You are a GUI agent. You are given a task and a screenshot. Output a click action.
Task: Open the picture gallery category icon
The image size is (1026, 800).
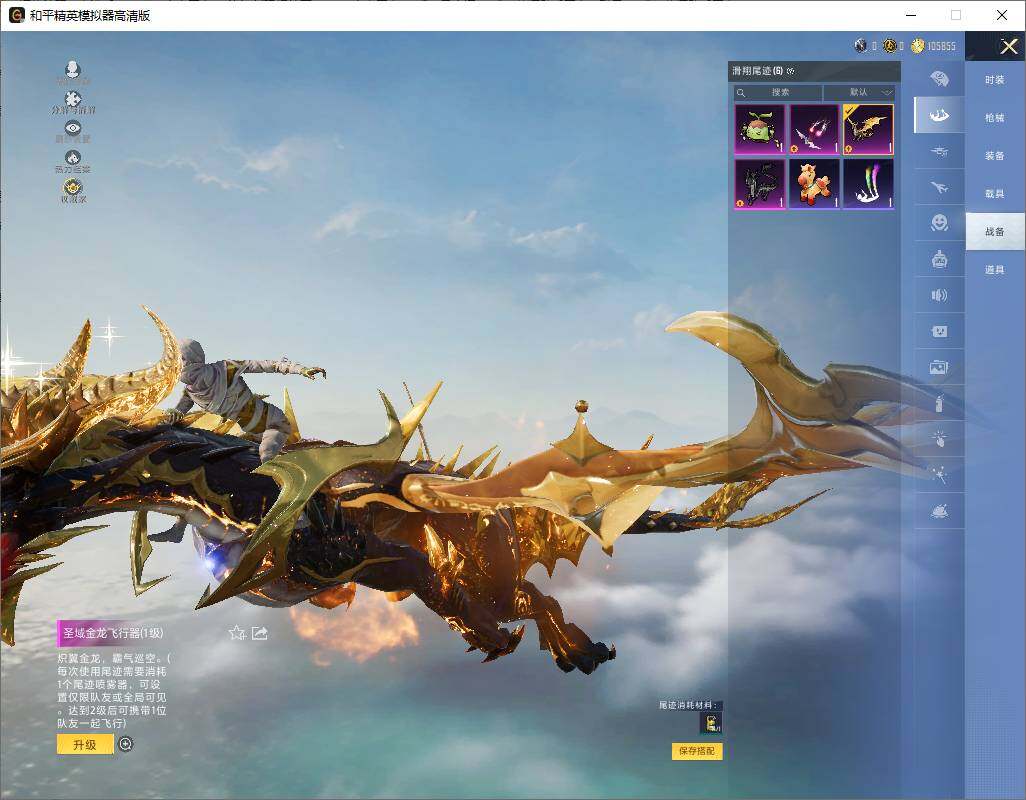click(939, 368)
